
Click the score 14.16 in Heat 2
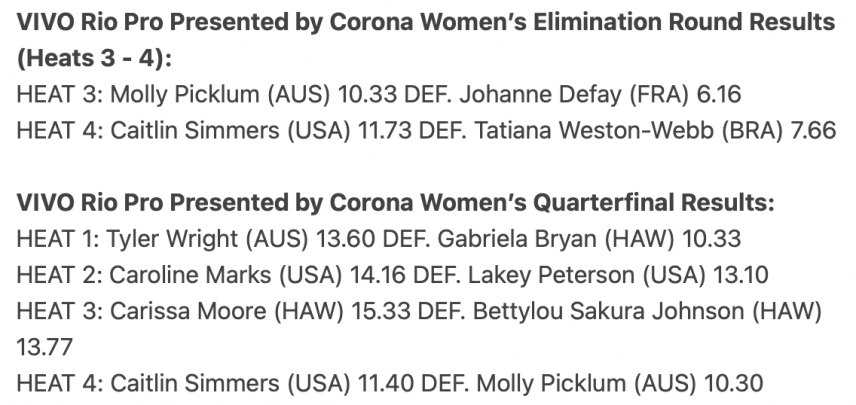(378, 275)
